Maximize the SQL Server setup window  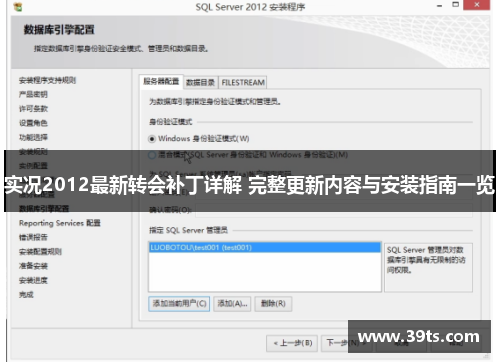point(455,5)
